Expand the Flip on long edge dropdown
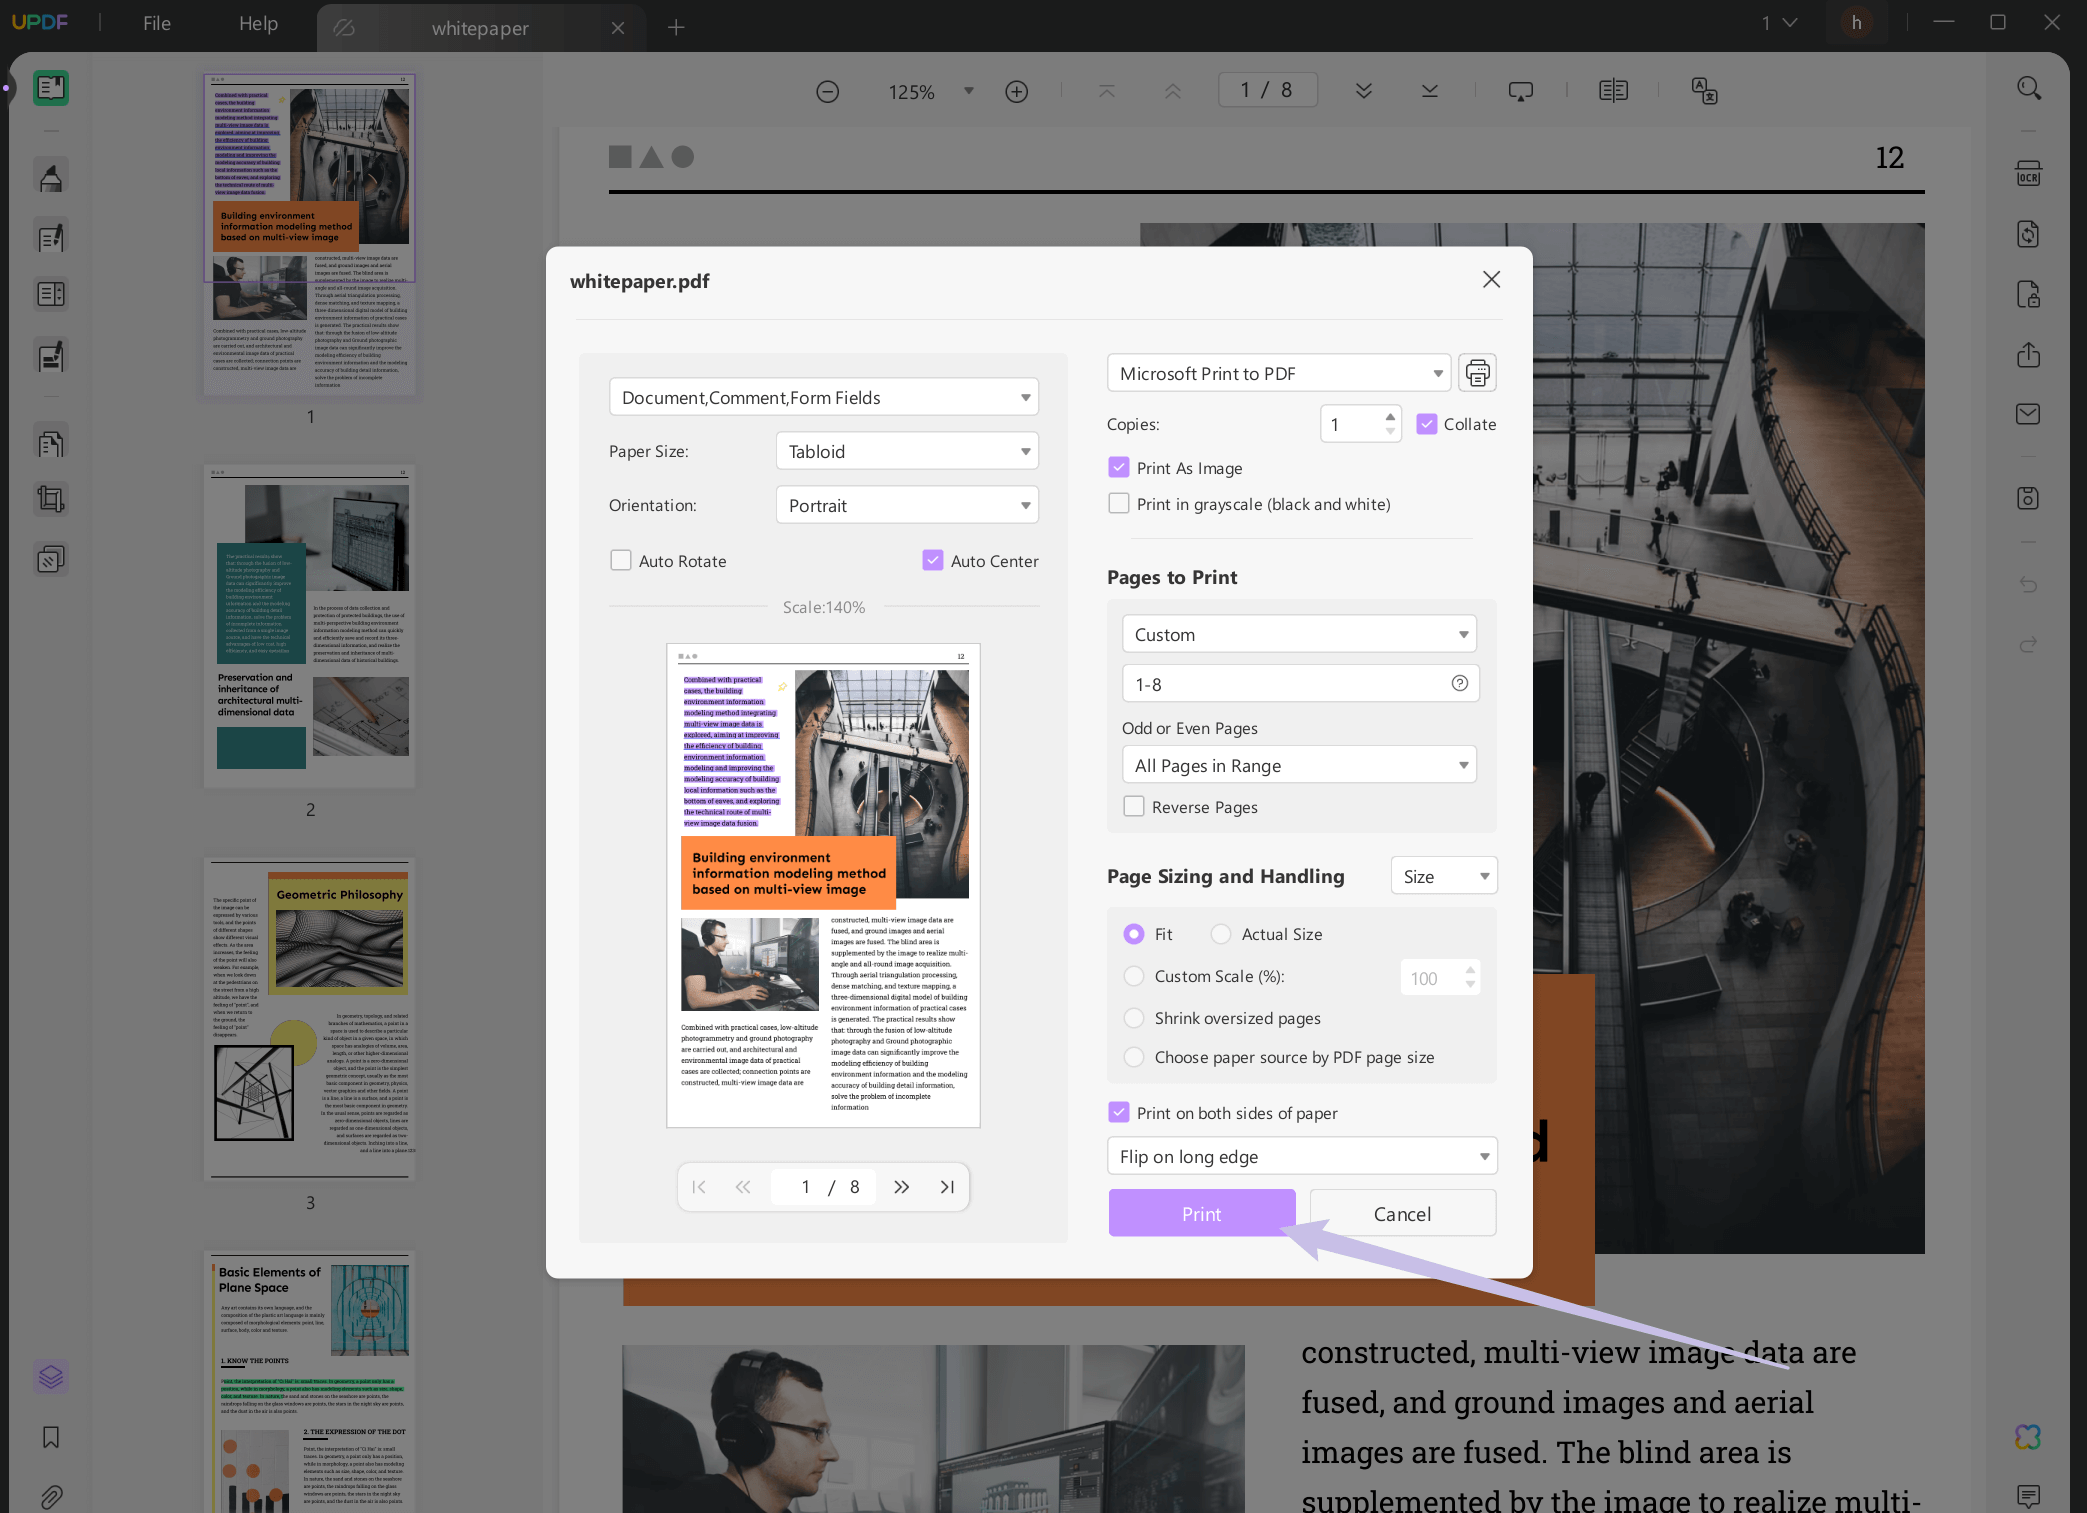This screenshot has height=1513, width=2087. pyautogui.click(x=1301, y=1156)
